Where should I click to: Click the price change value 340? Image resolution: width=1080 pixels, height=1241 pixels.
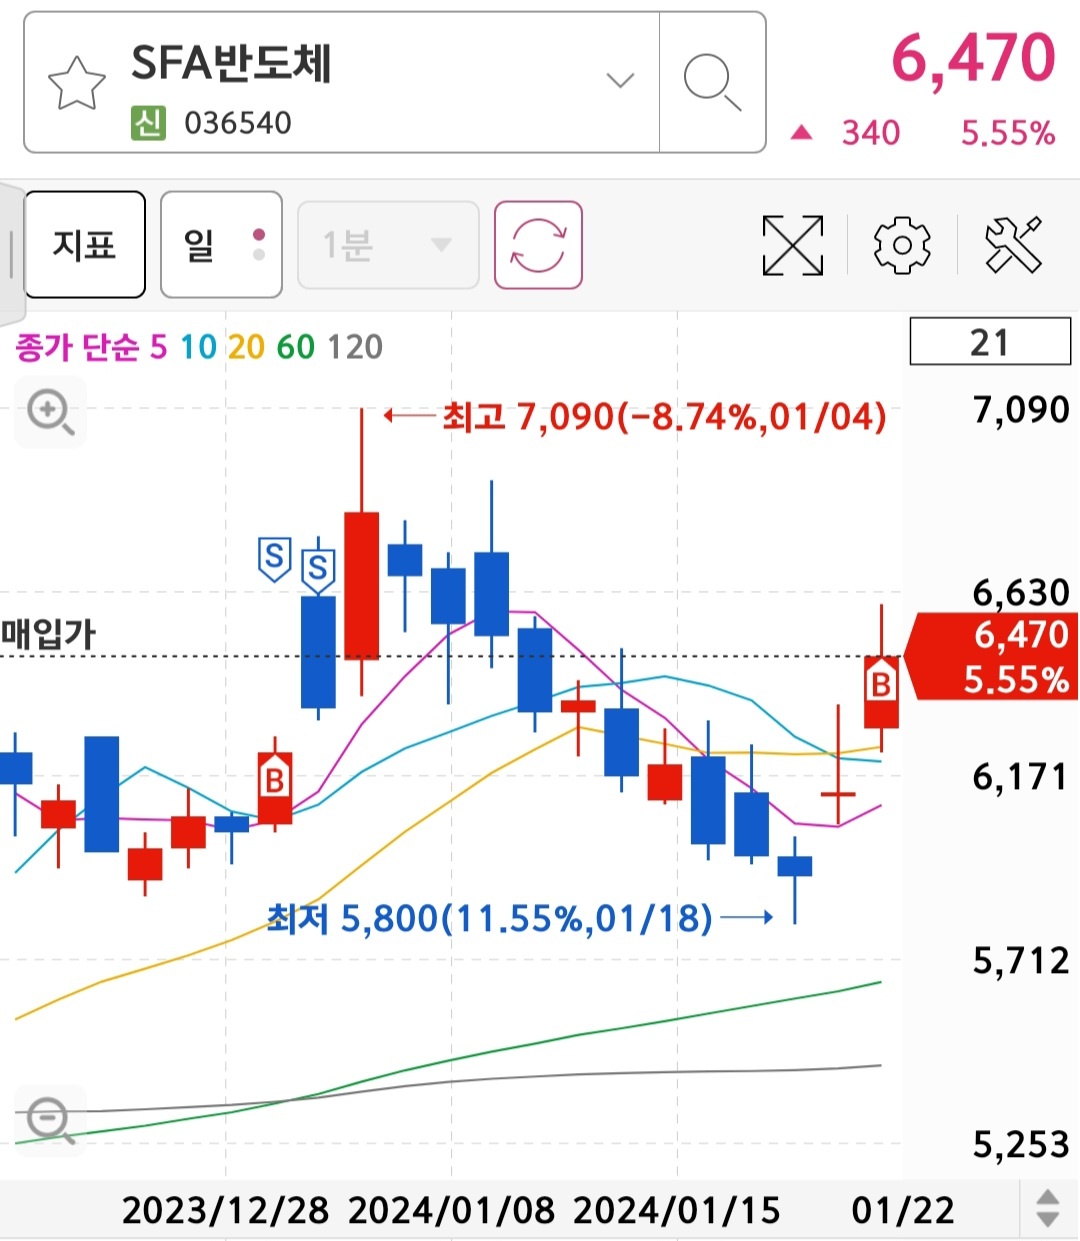(871, 133)
